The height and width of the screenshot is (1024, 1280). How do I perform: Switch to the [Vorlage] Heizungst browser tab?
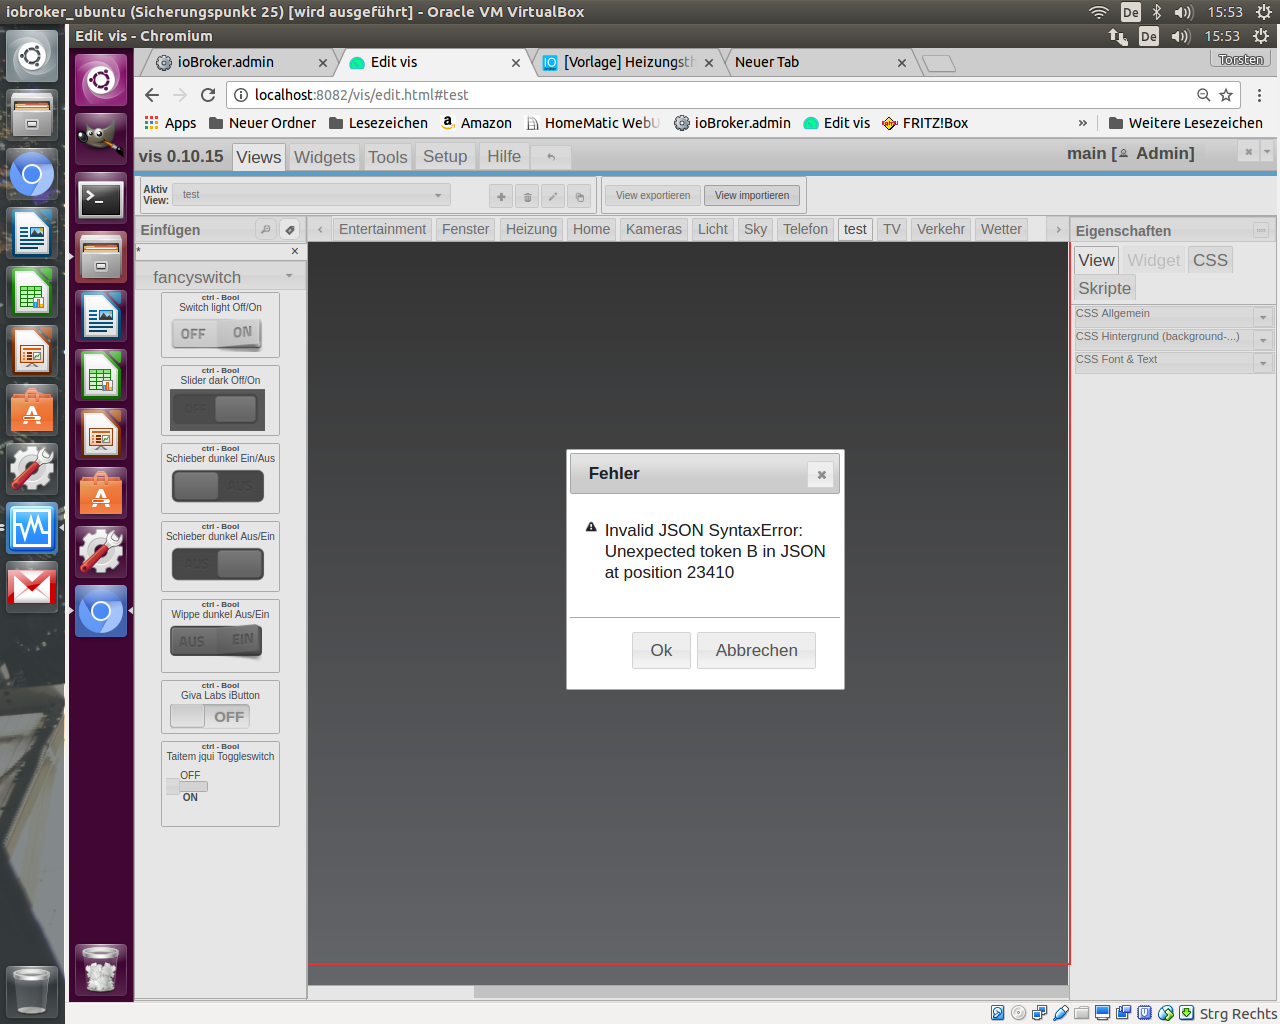pyautogui.click(x=627, y=62)
